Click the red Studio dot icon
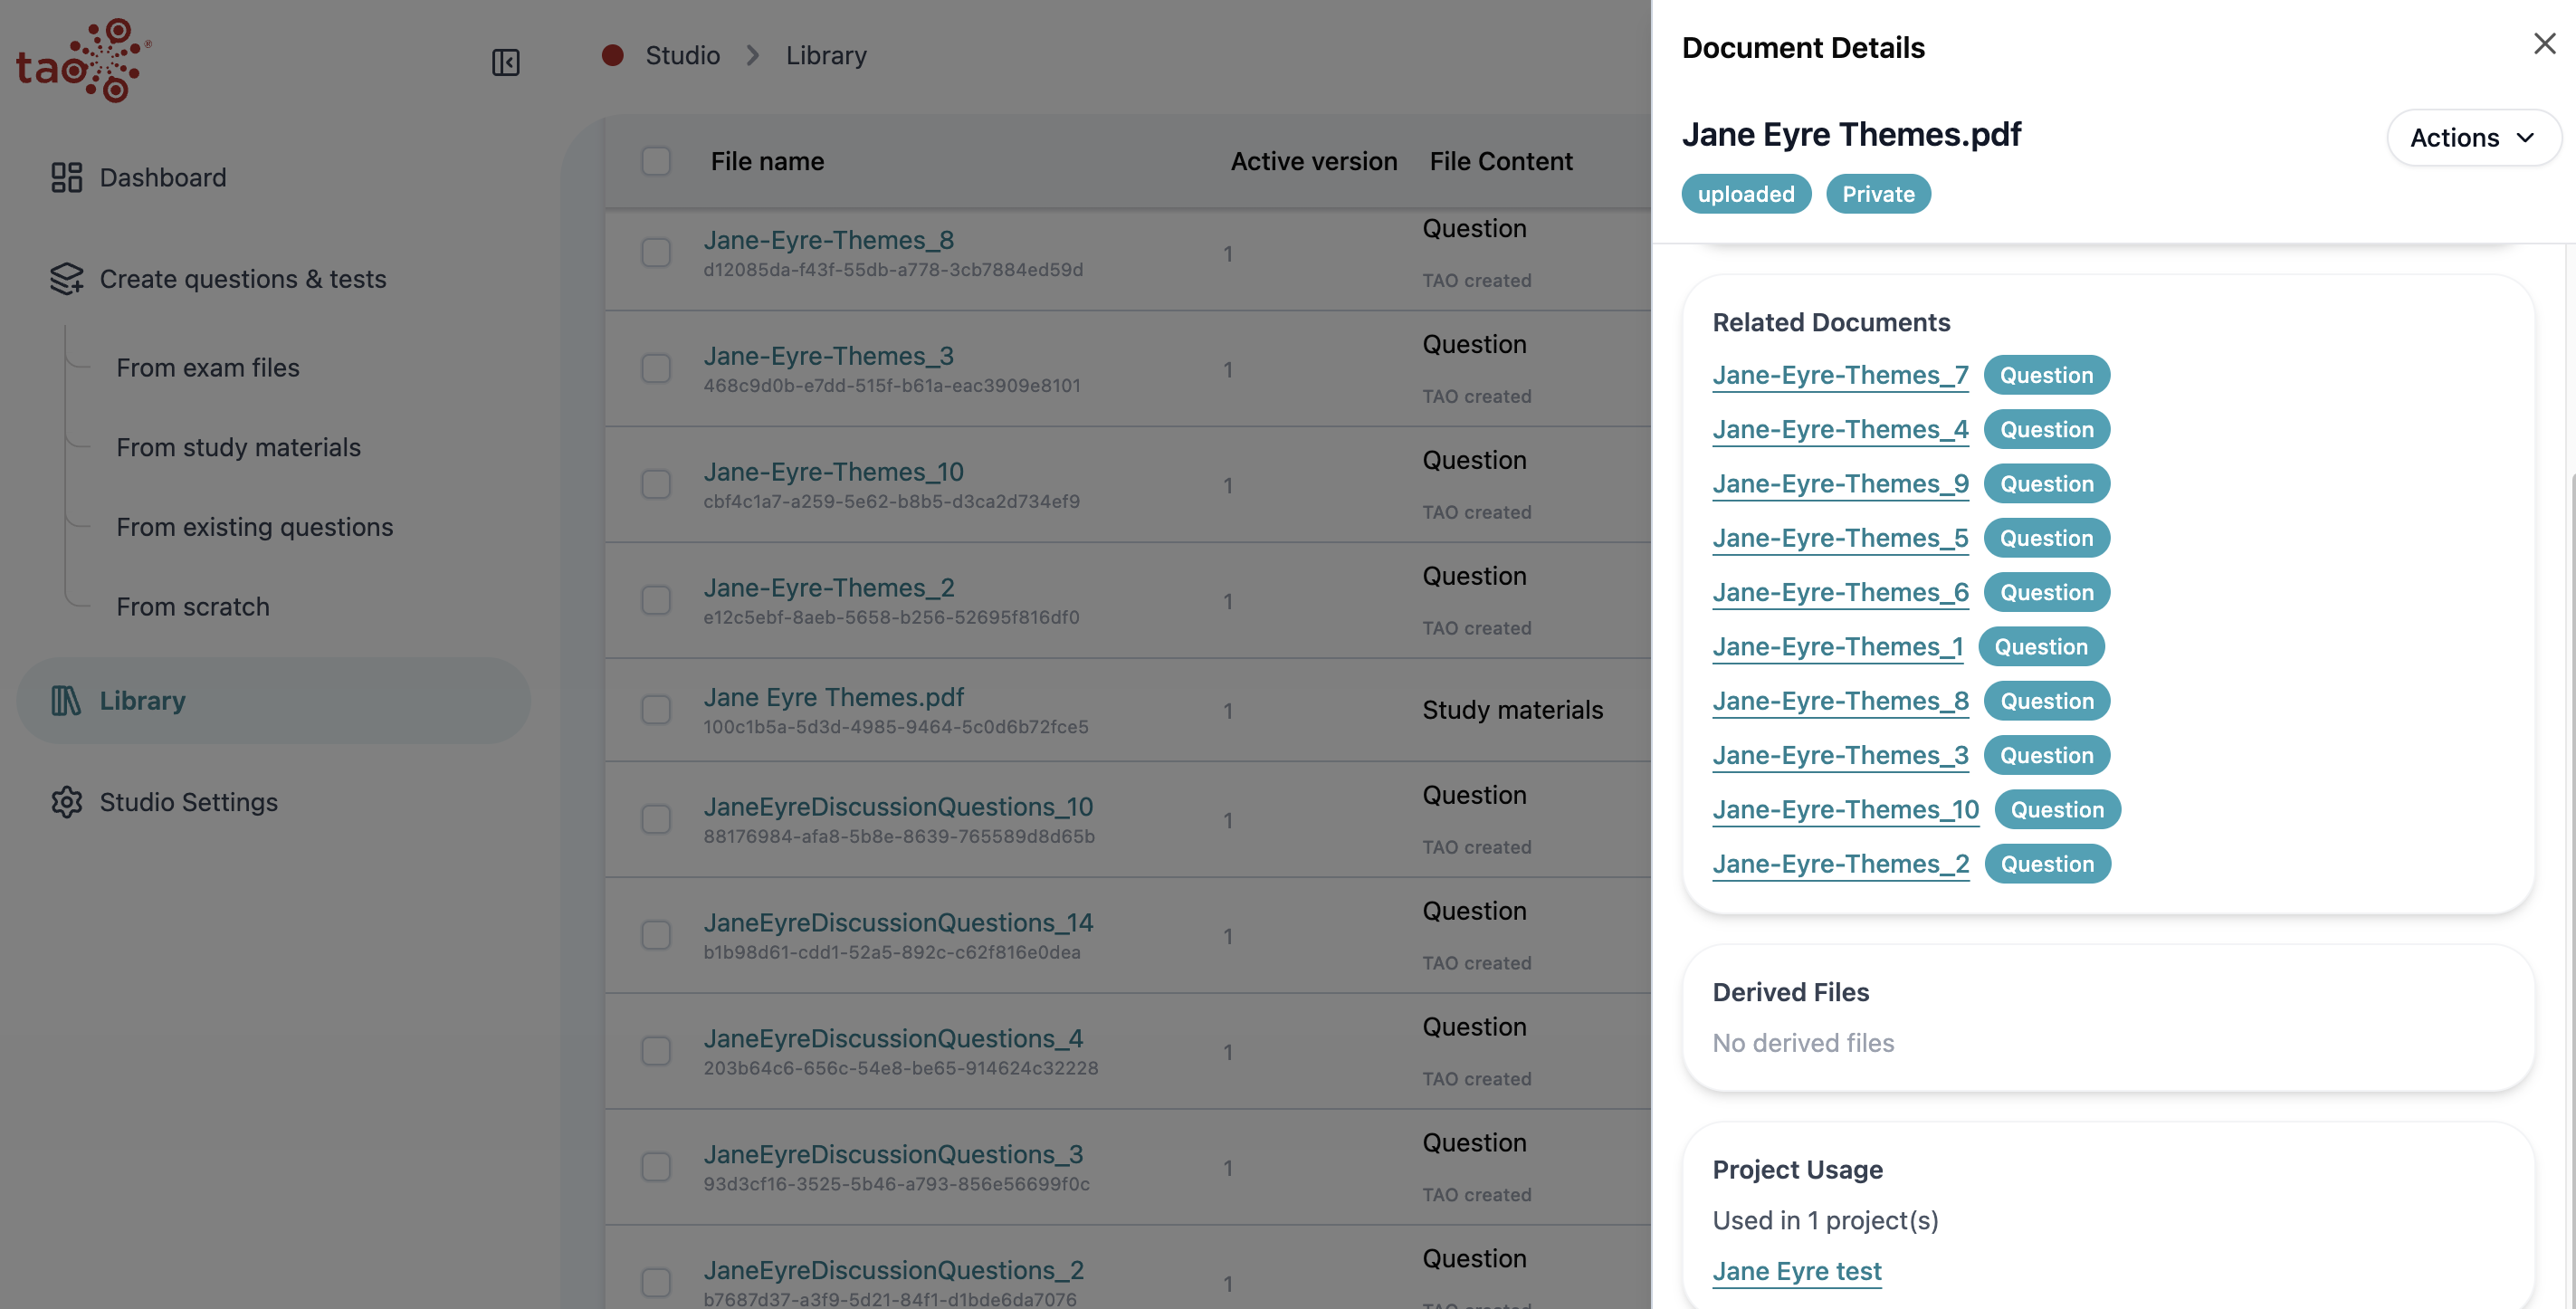 [x=613, y=55]
